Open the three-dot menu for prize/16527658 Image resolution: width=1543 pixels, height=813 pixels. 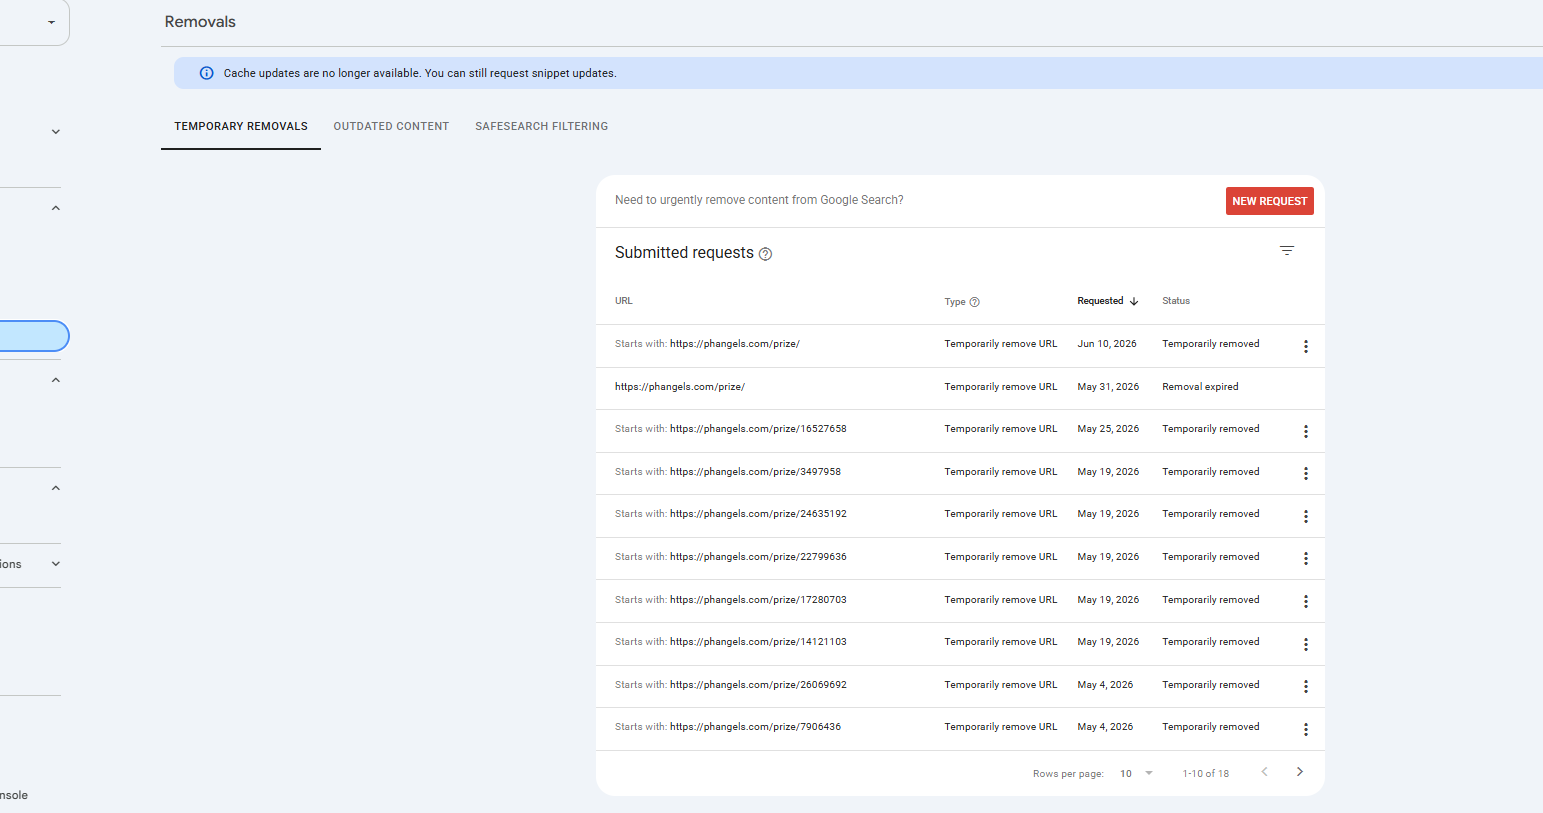click(x=1305, y=431)
